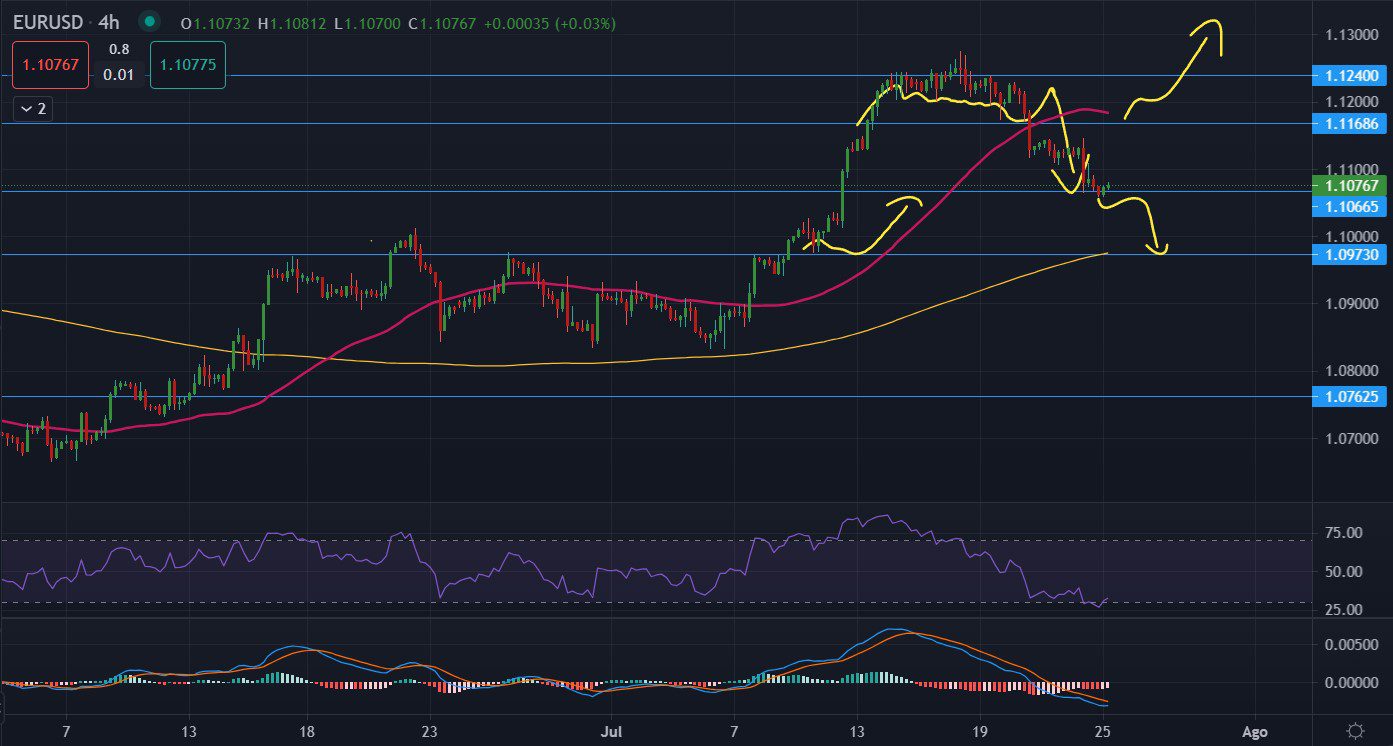Open chart settings gear in bottom corner

pyautogui.click(x=1355, y=730)
